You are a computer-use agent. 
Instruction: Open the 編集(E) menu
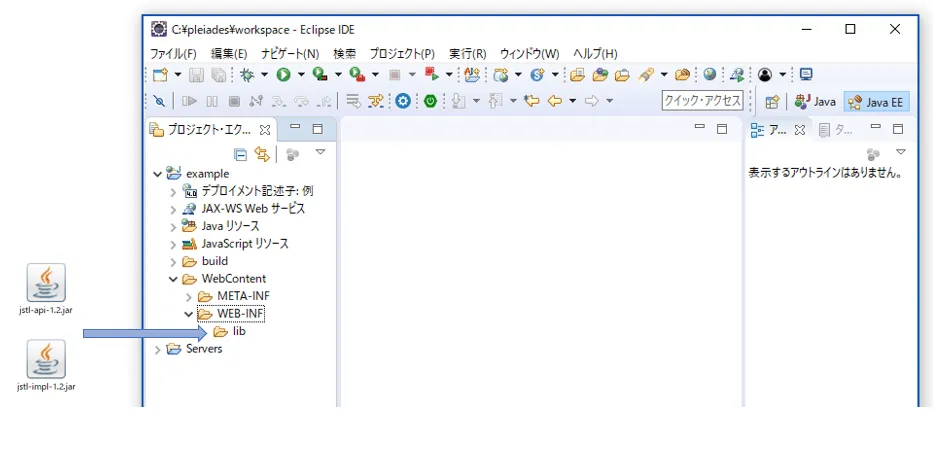pyautogui.click(x=229, y=53)
